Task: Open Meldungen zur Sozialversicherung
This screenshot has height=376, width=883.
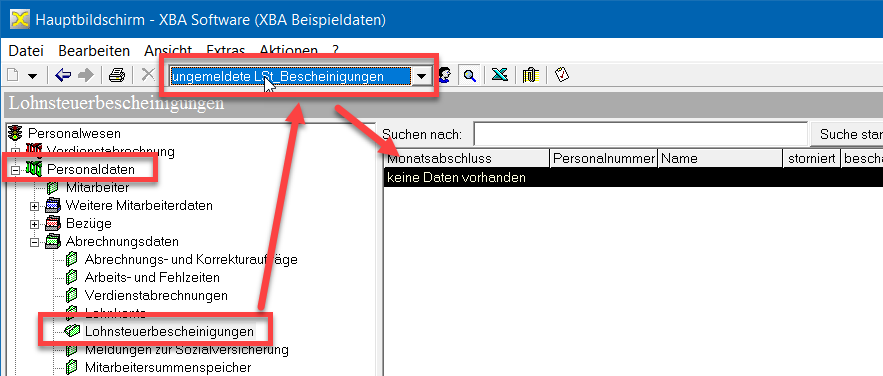Action: (x=186, y=350)
